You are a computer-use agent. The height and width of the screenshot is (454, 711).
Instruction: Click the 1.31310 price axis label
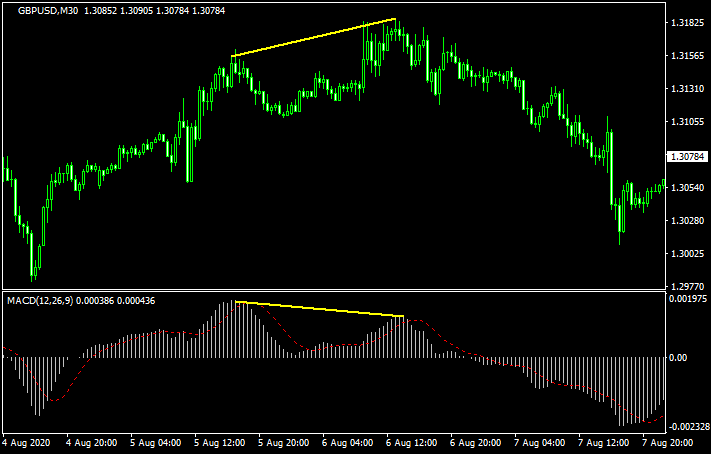pyautogui.click(x=687, y=89)
